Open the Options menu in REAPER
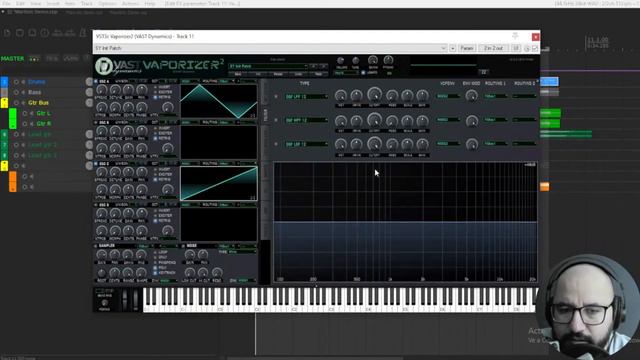 107,3
